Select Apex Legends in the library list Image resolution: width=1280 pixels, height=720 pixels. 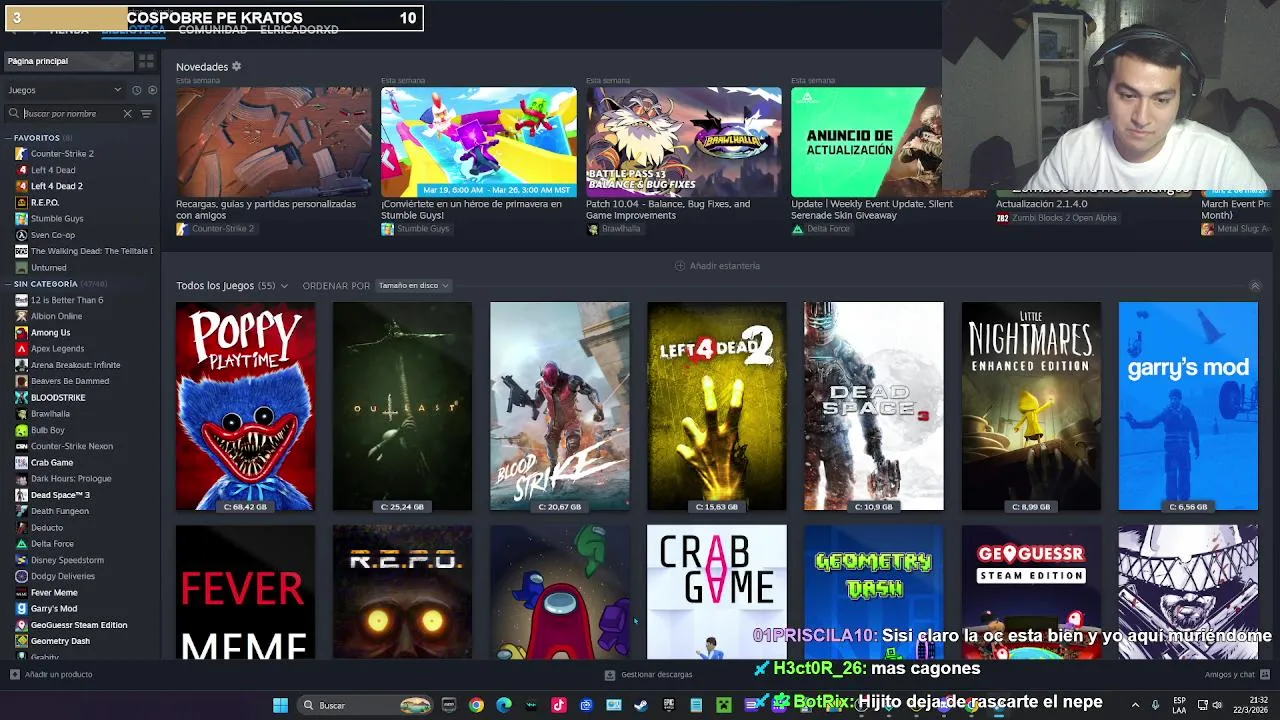(57, 348)
